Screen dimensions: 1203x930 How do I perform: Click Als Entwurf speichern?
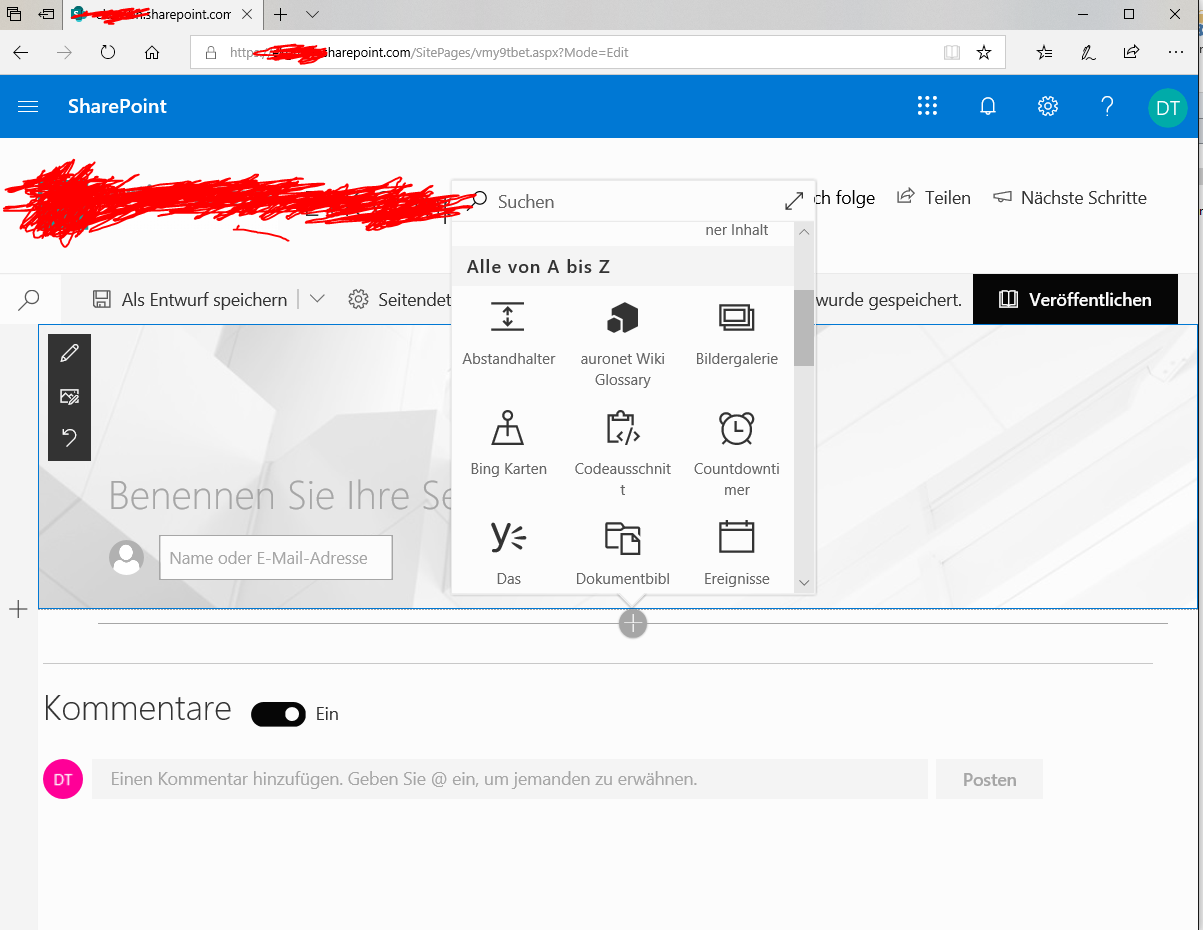click(x=189, y=299)
